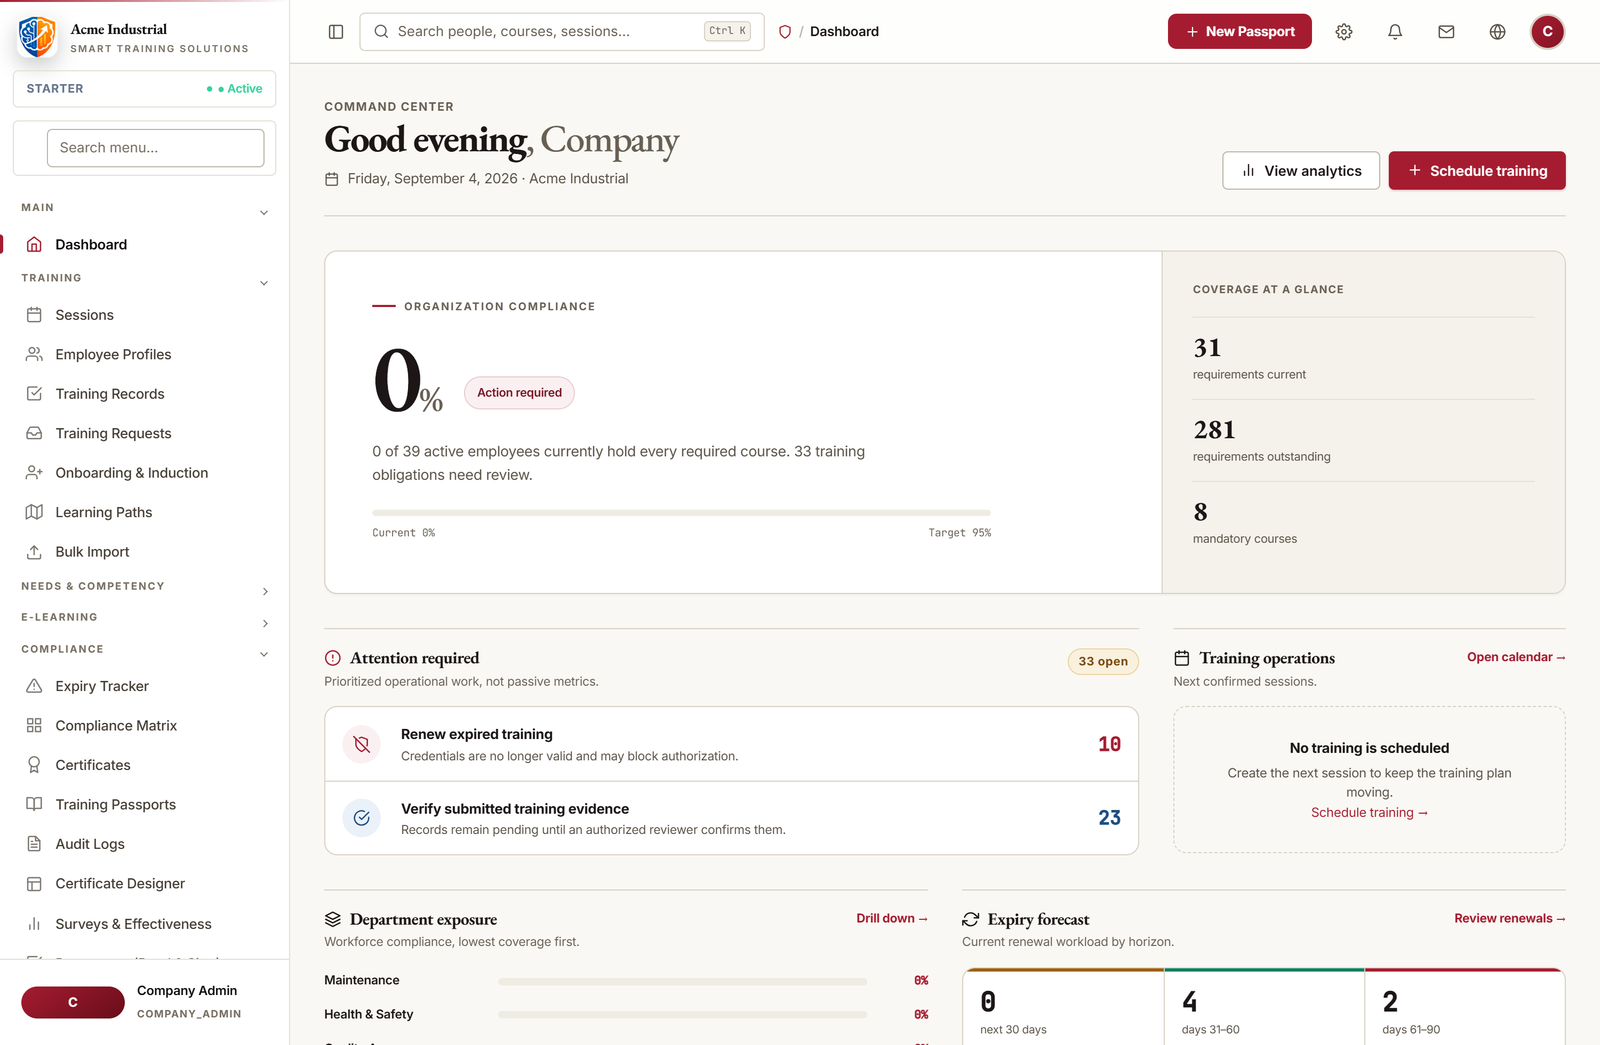Click the Compliance Matrix grid icon

(x=34, y=726)
